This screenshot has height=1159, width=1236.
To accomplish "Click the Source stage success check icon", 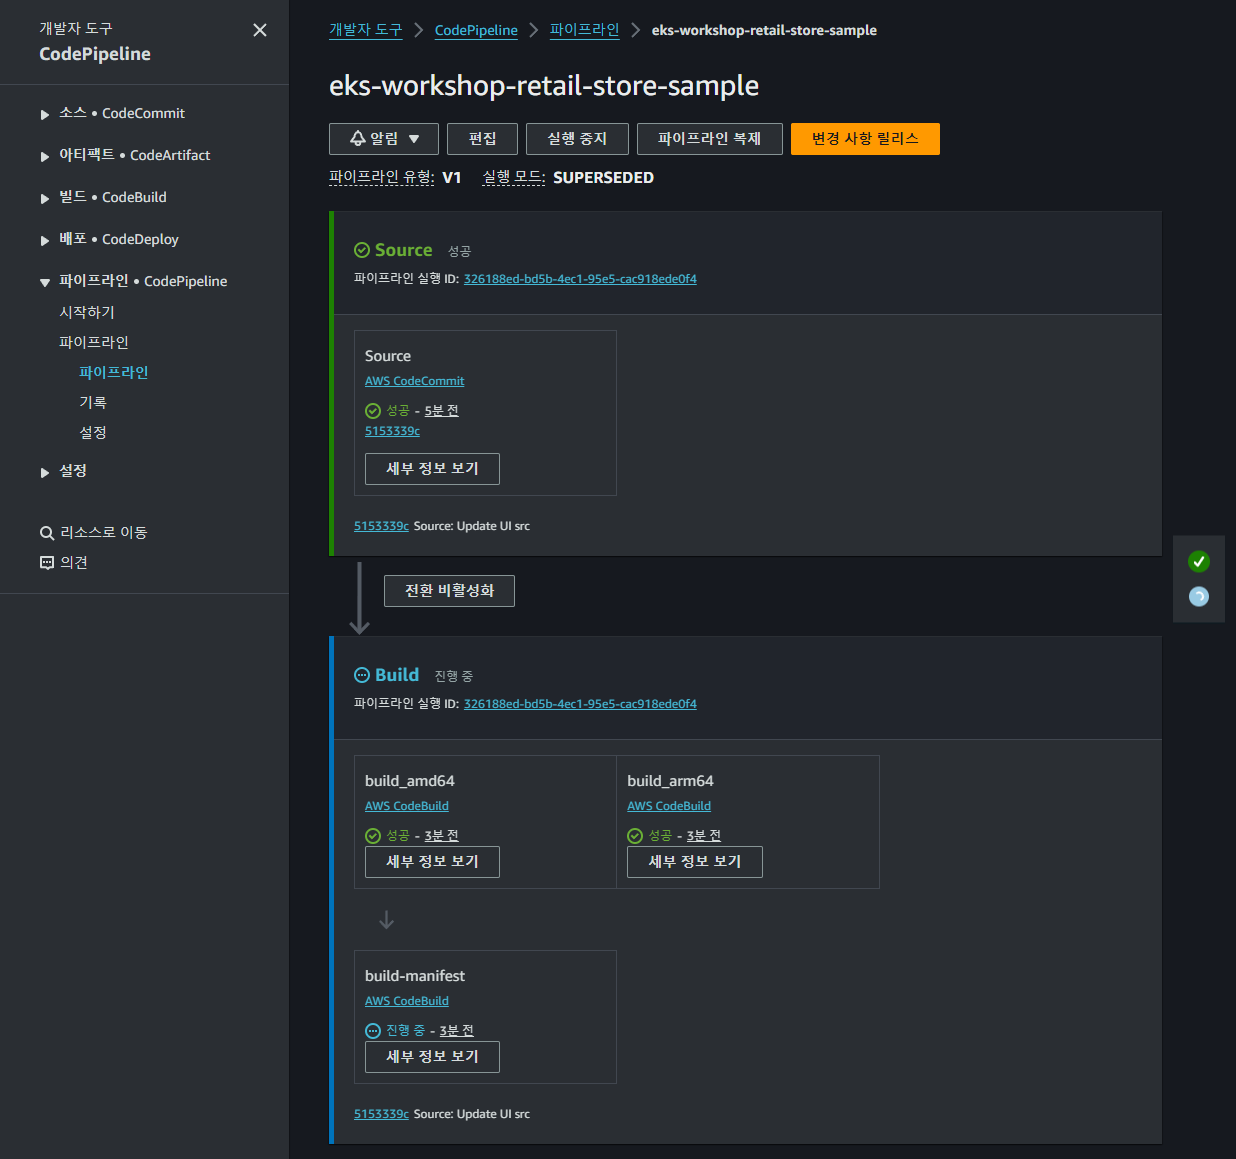I will tap(362, 250).
